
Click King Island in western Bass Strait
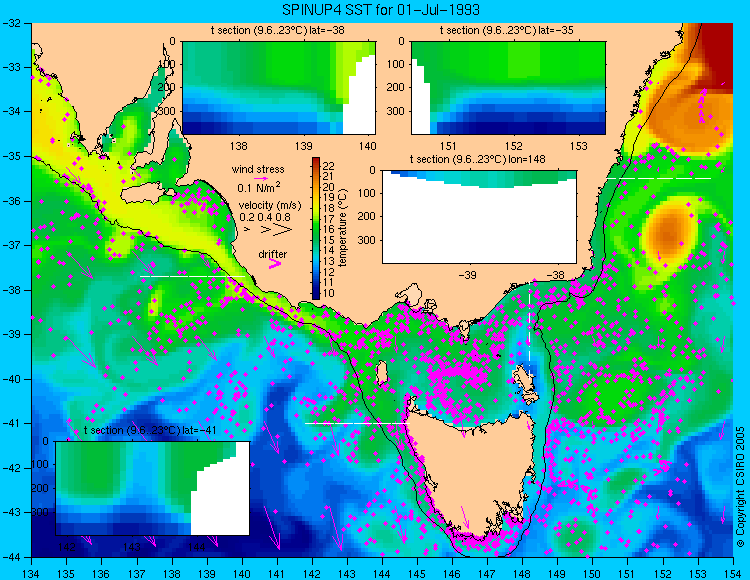382,373
